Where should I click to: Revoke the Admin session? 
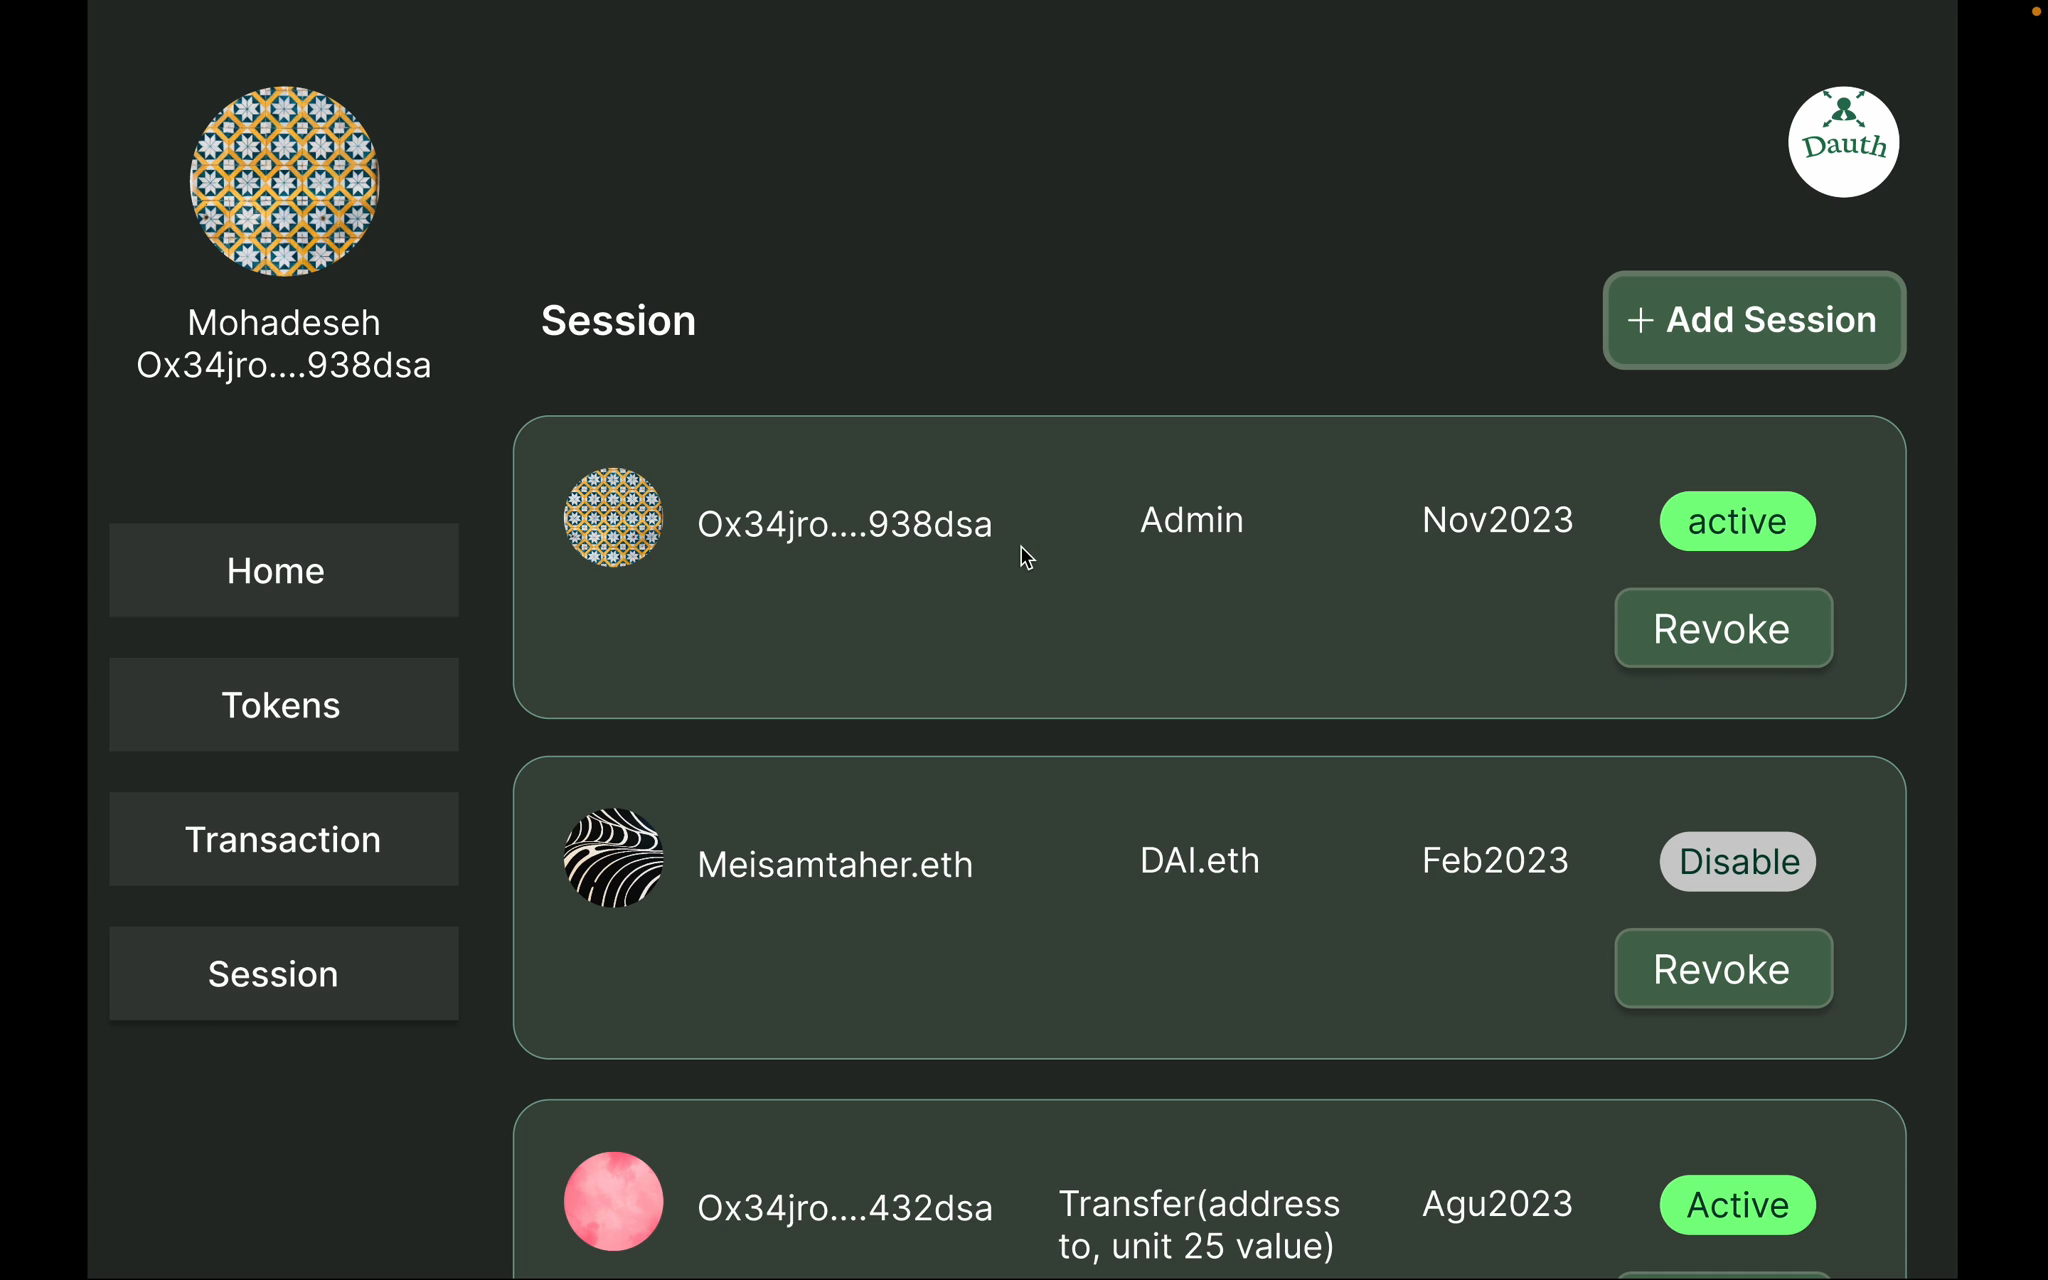click(x=1722, y=629)
